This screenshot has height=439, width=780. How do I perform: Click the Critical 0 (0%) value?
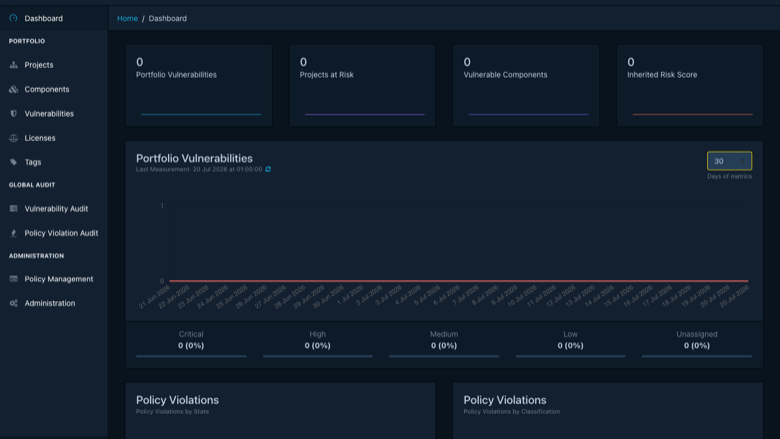pos(191,346)
